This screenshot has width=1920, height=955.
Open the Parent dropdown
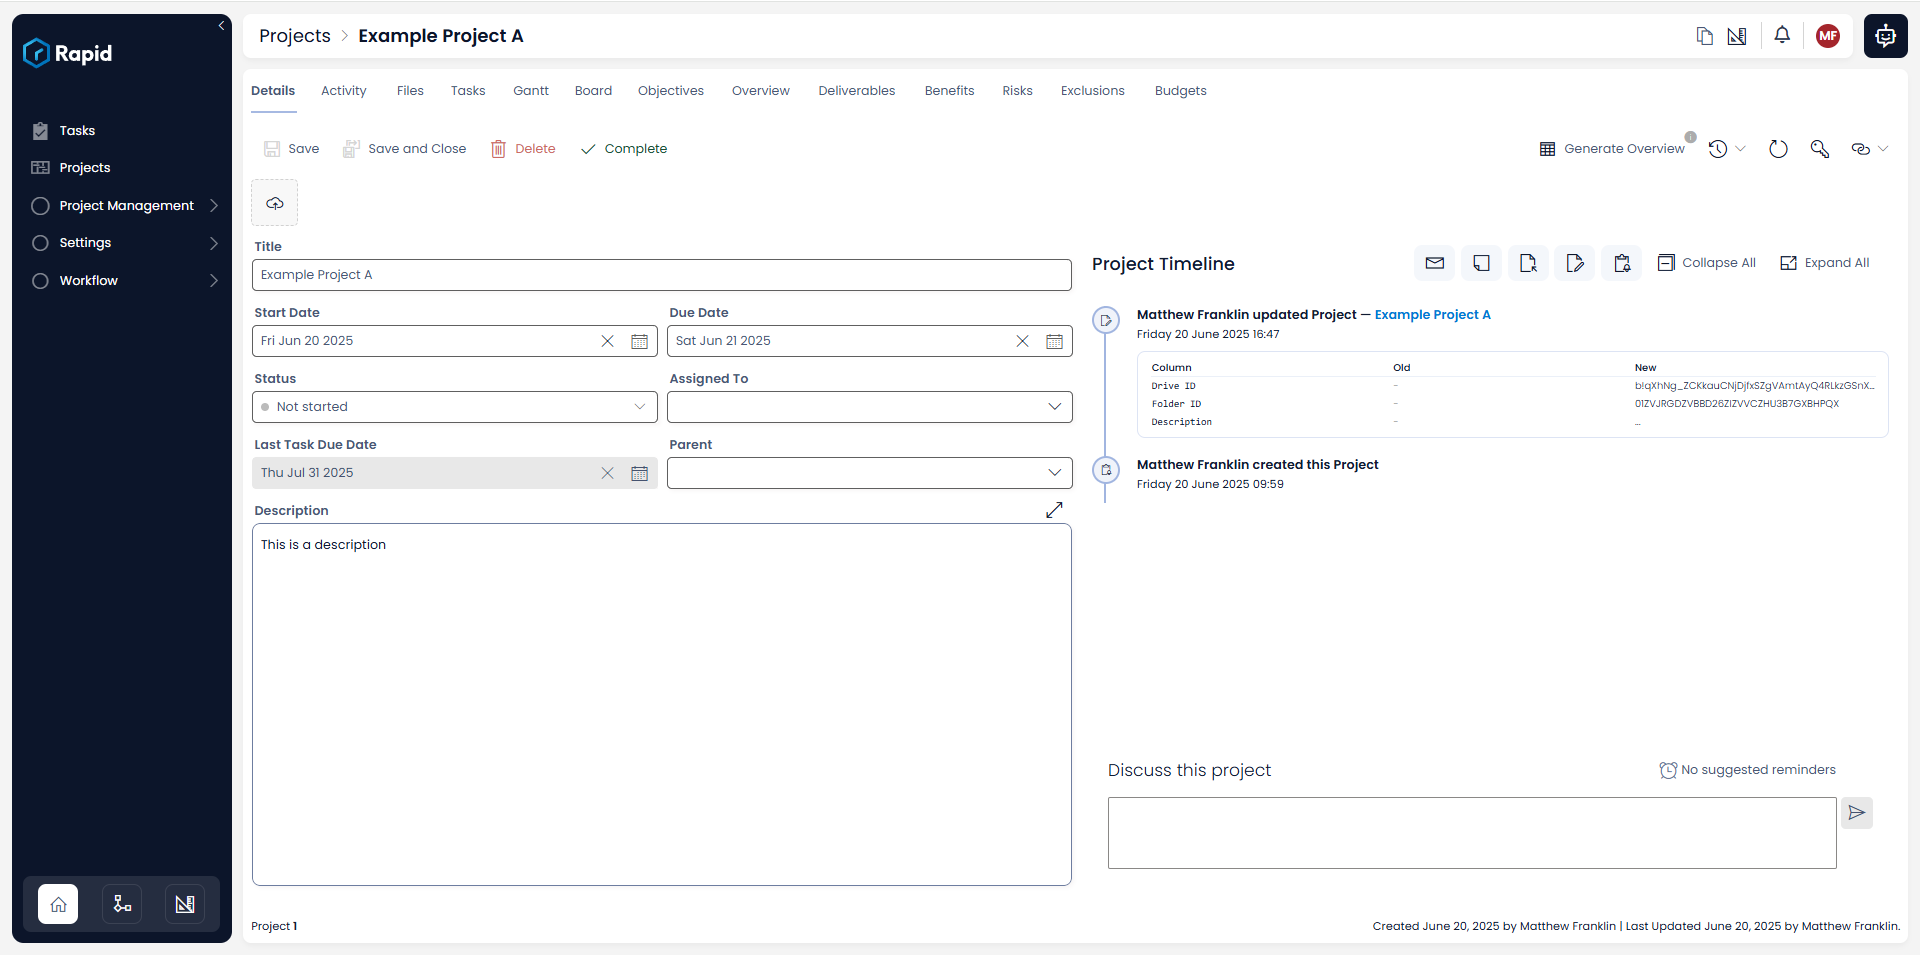pyautogui.click(x=869, y=473)
